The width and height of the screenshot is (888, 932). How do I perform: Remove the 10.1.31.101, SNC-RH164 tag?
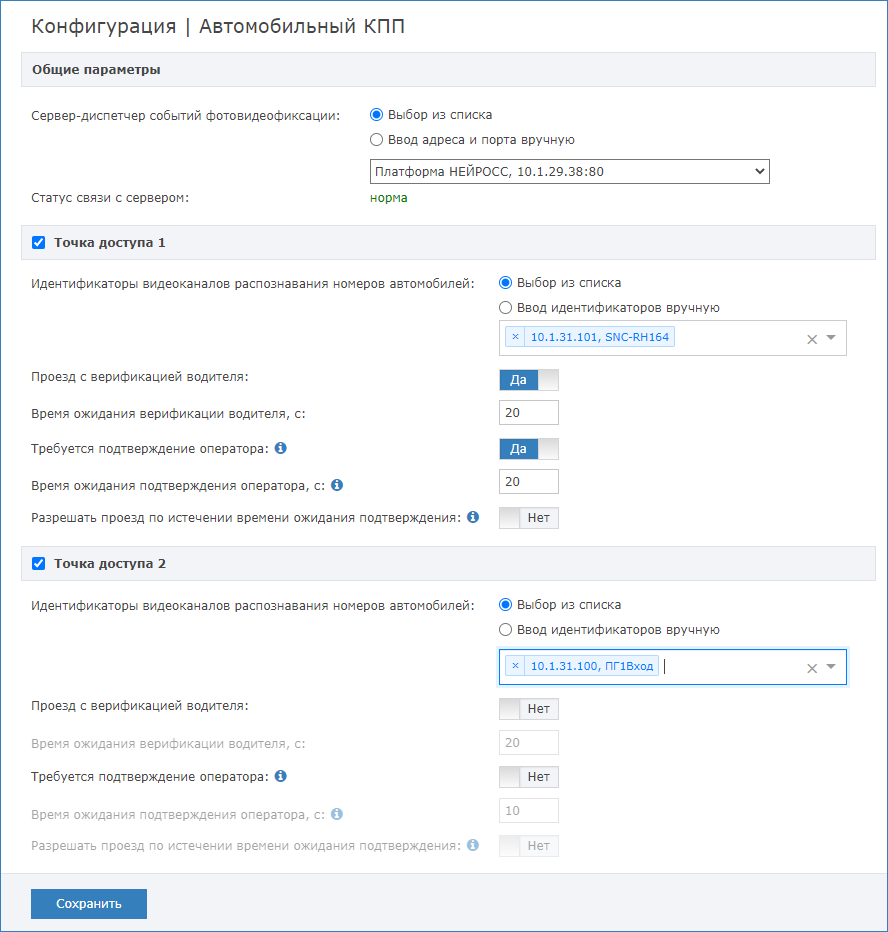point(515,337)
